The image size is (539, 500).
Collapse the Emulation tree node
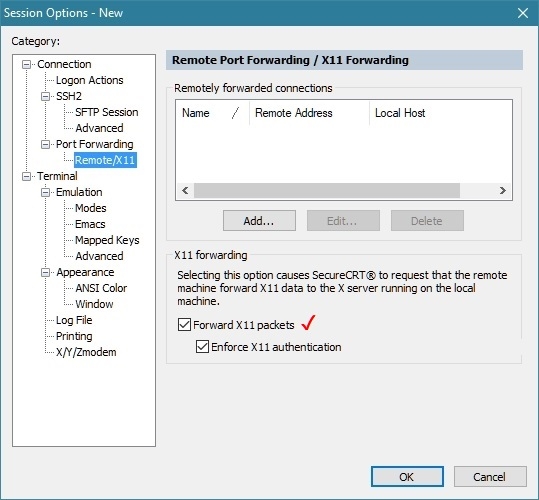click(x=45, y=192)
